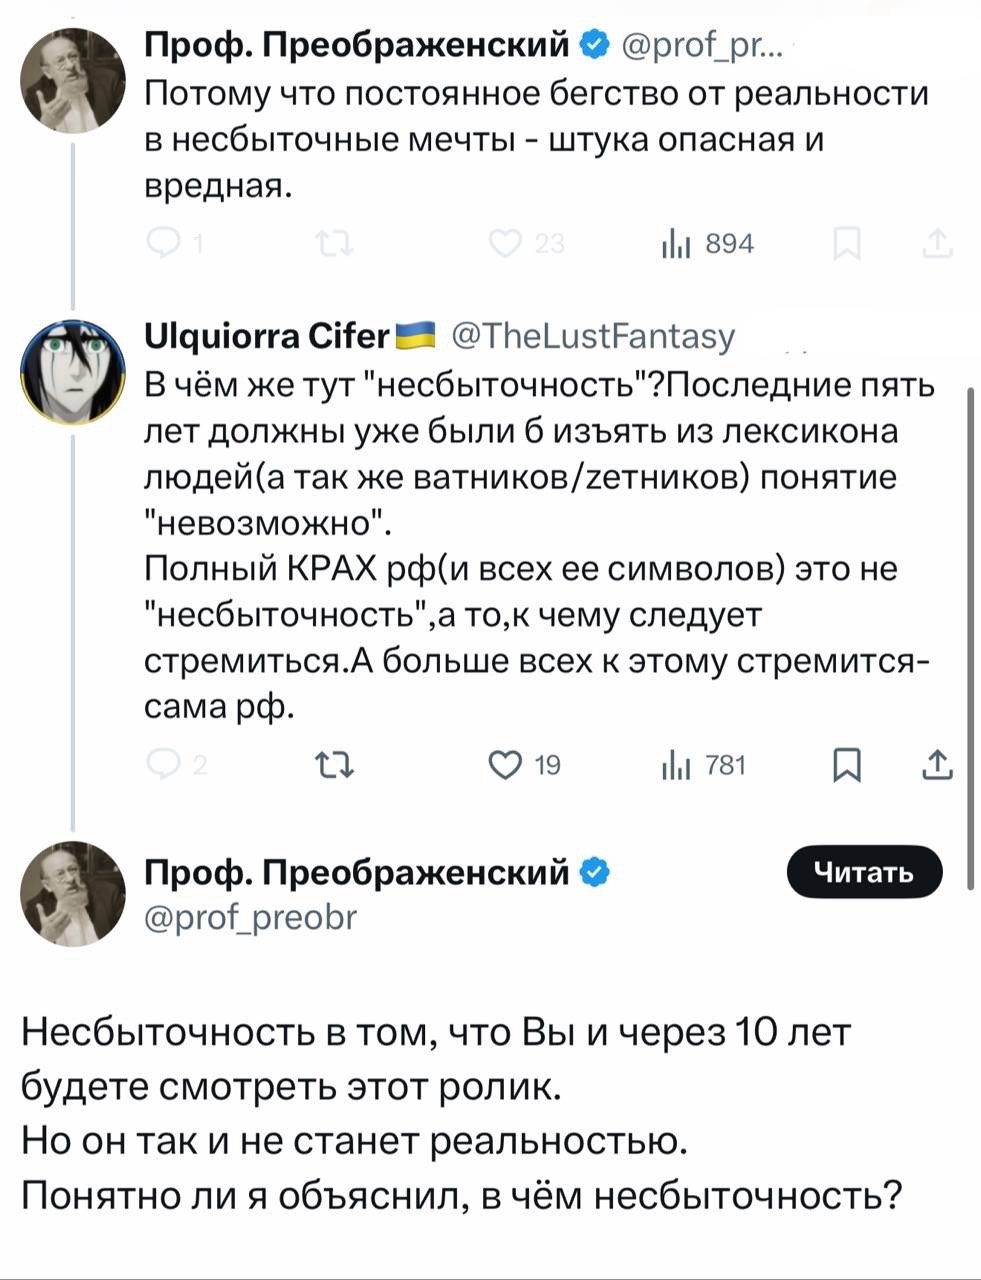Share Ulquiorra Cifer's tweet

[x=937, y=767]
